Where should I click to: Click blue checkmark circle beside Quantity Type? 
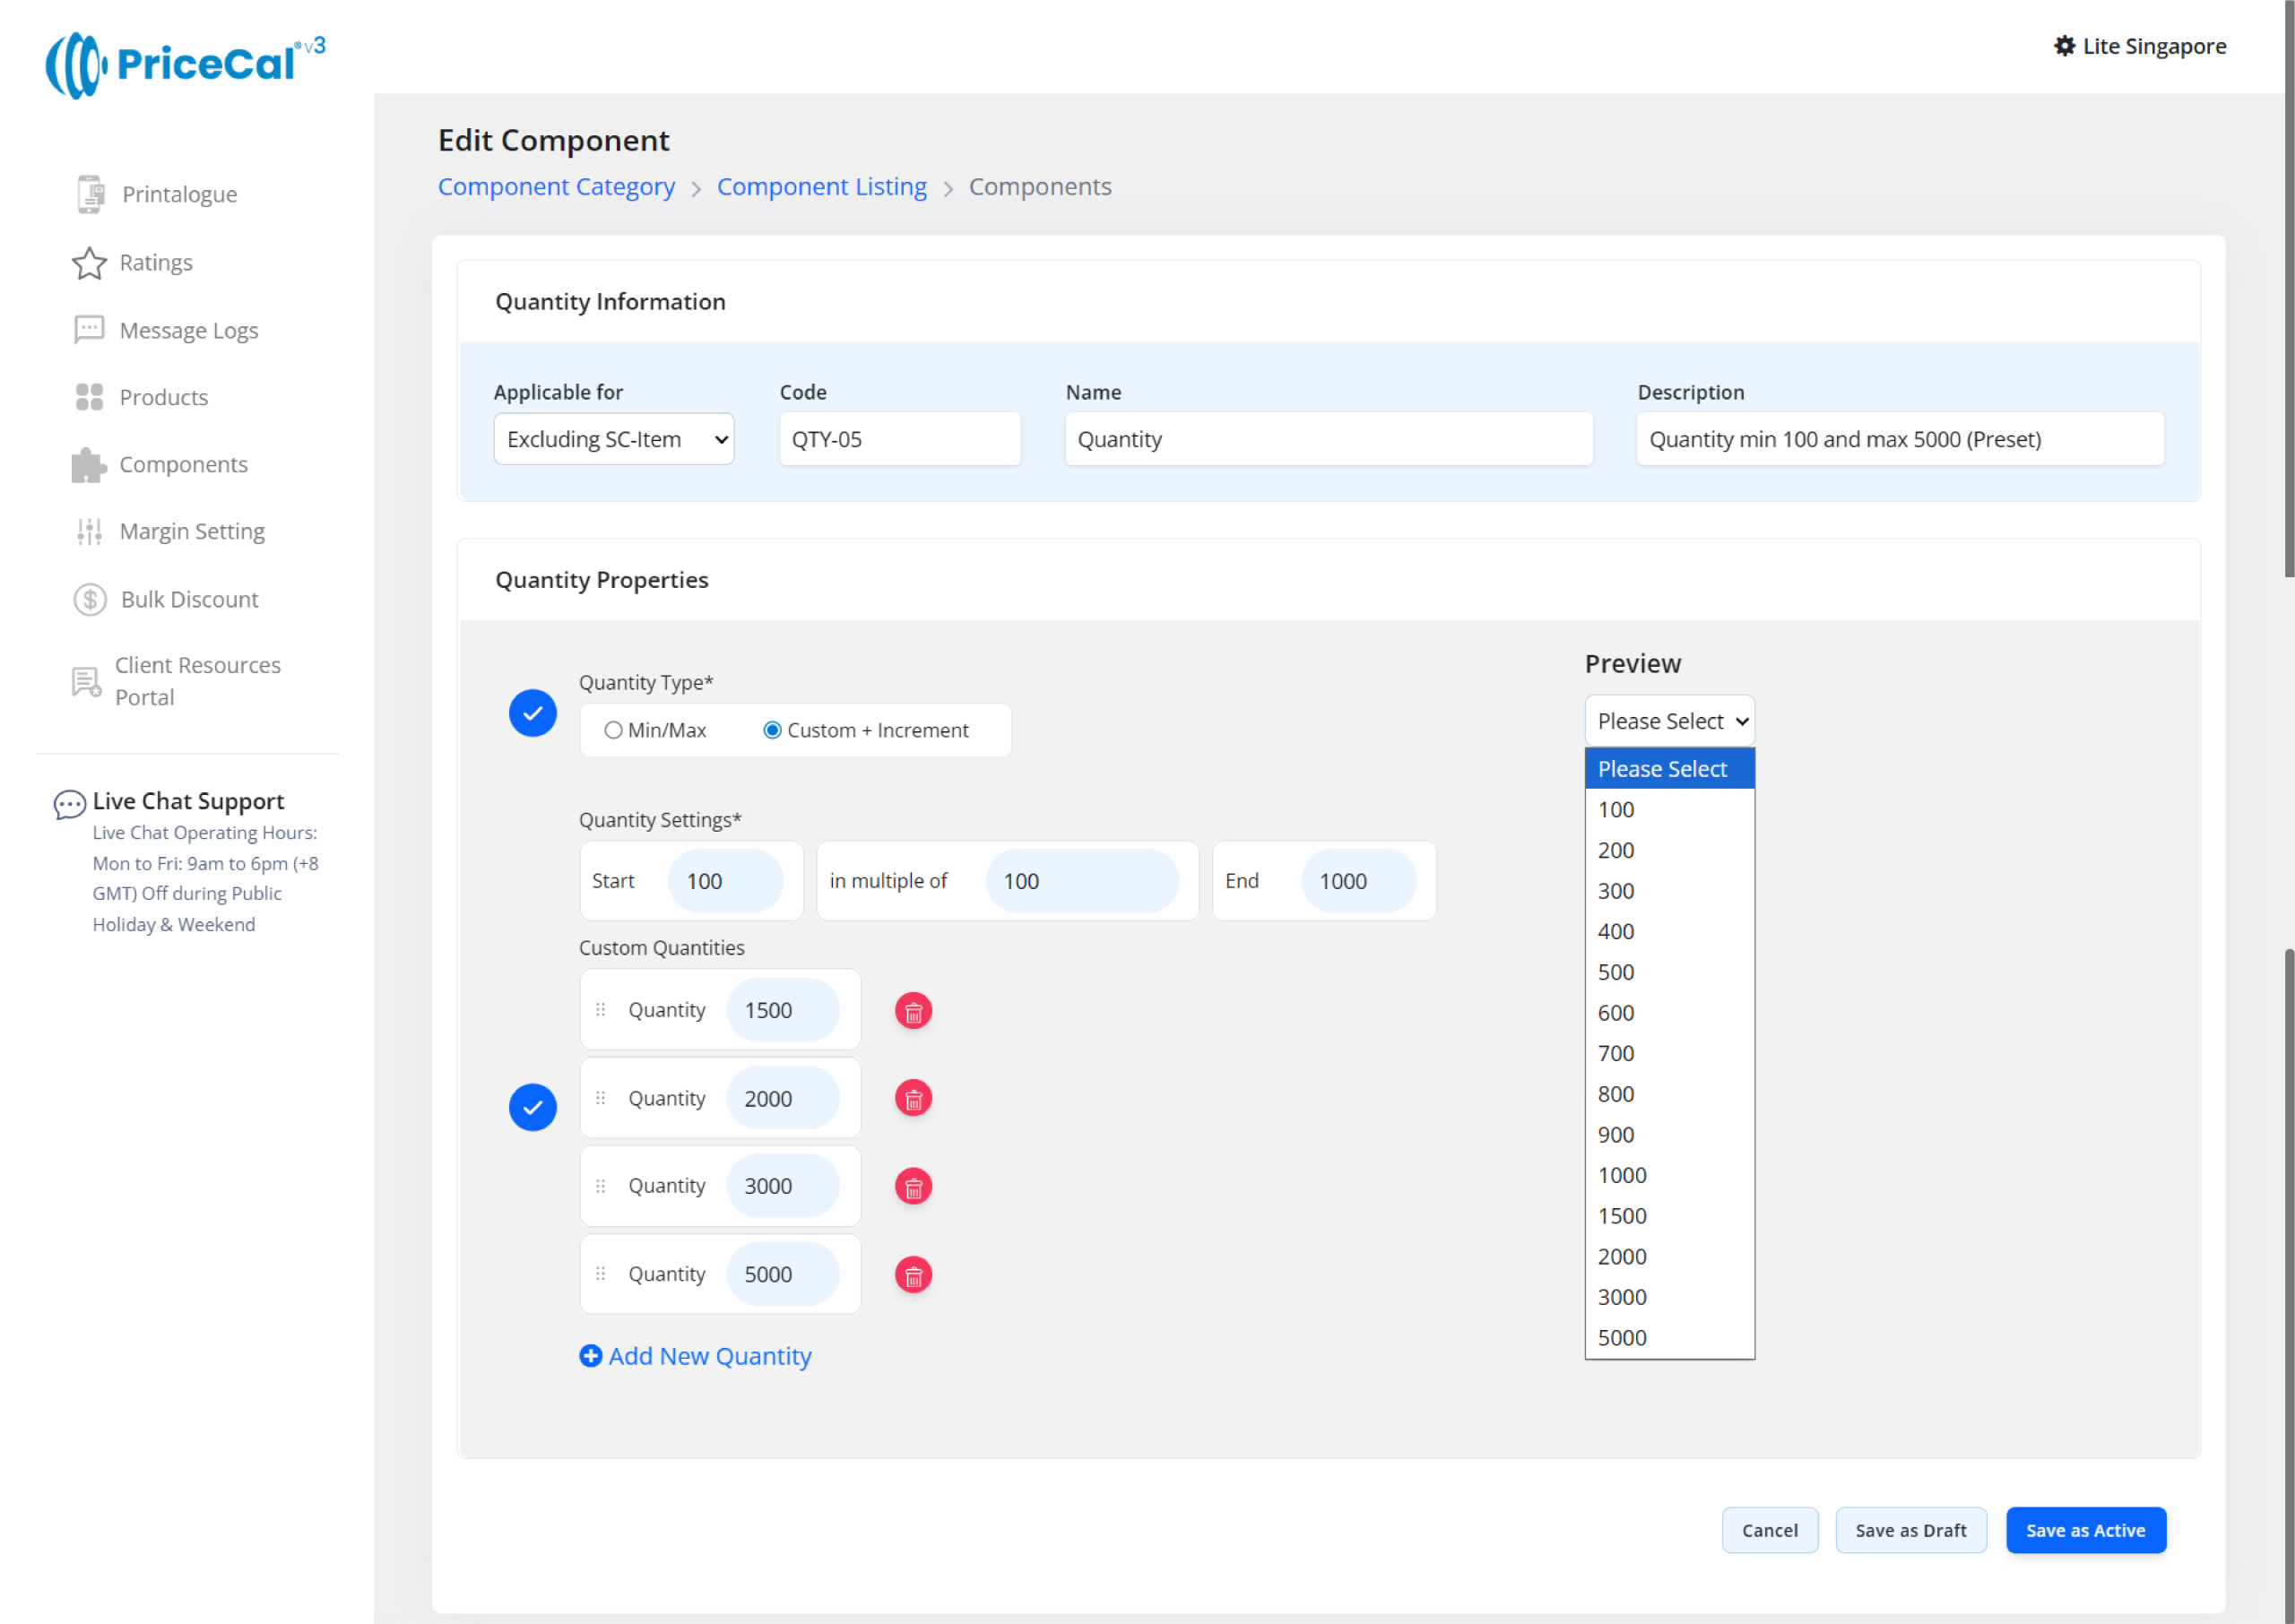(x=533, y=713)
